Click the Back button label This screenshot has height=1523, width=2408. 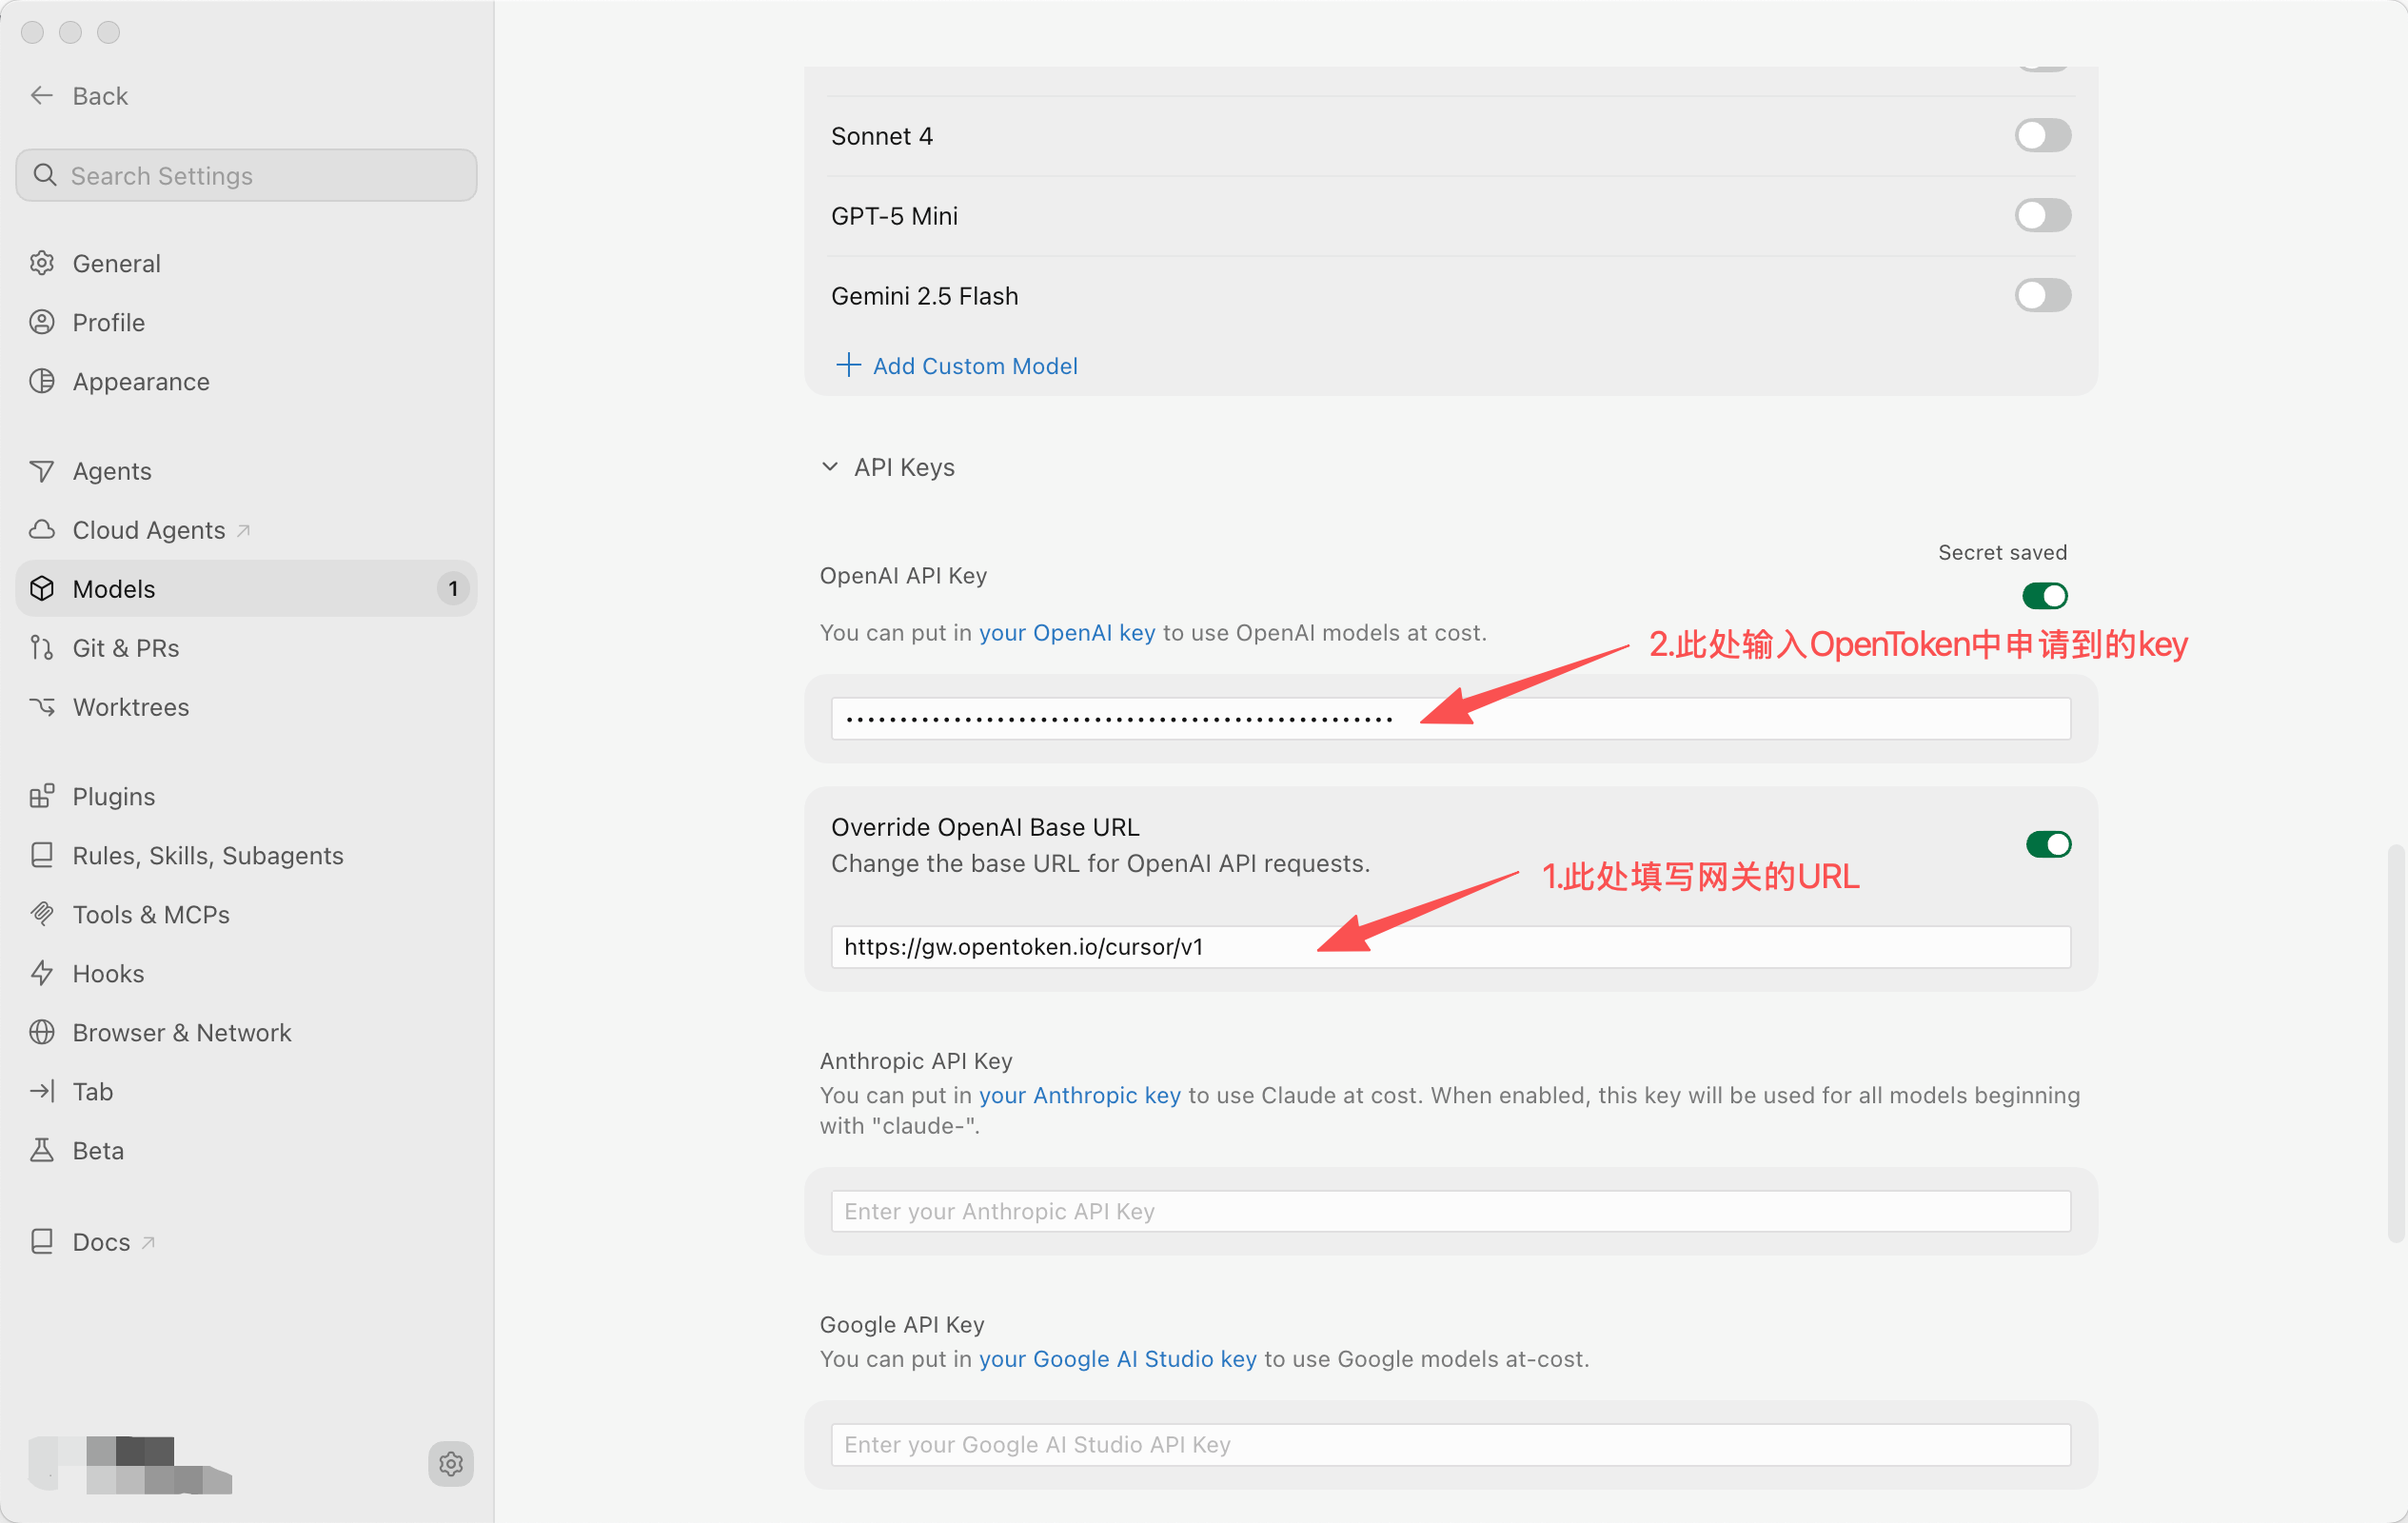100,96
